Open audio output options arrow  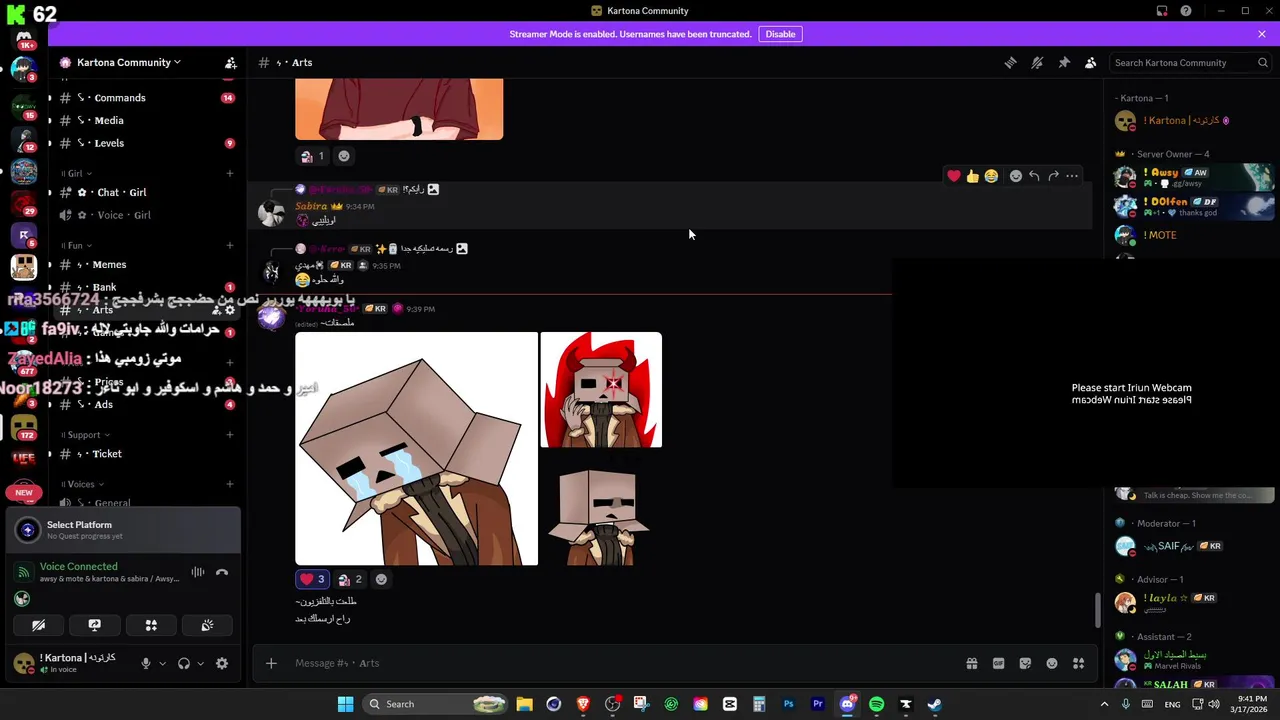coord(200,663)
